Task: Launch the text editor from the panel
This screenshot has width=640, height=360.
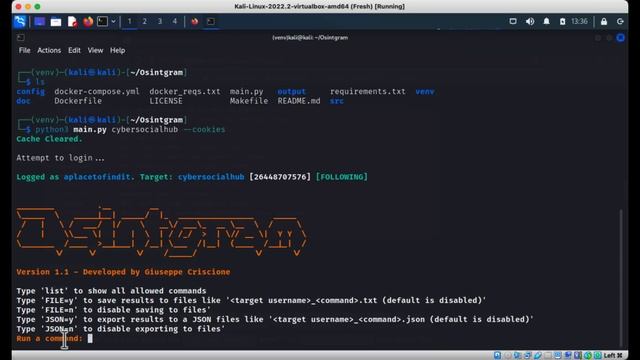Action: pyautogui.click(x=72, y=22)
